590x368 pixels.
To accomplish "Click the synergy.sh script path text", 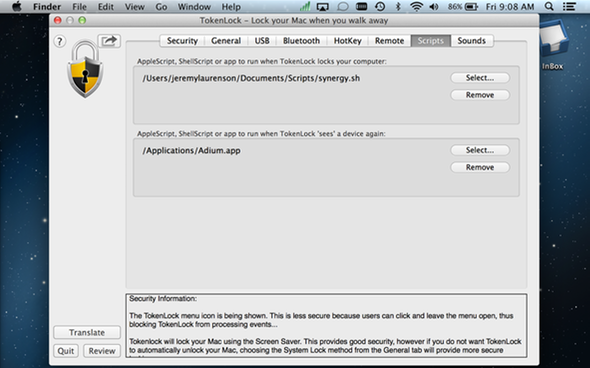I will click(x=251, y=78).
